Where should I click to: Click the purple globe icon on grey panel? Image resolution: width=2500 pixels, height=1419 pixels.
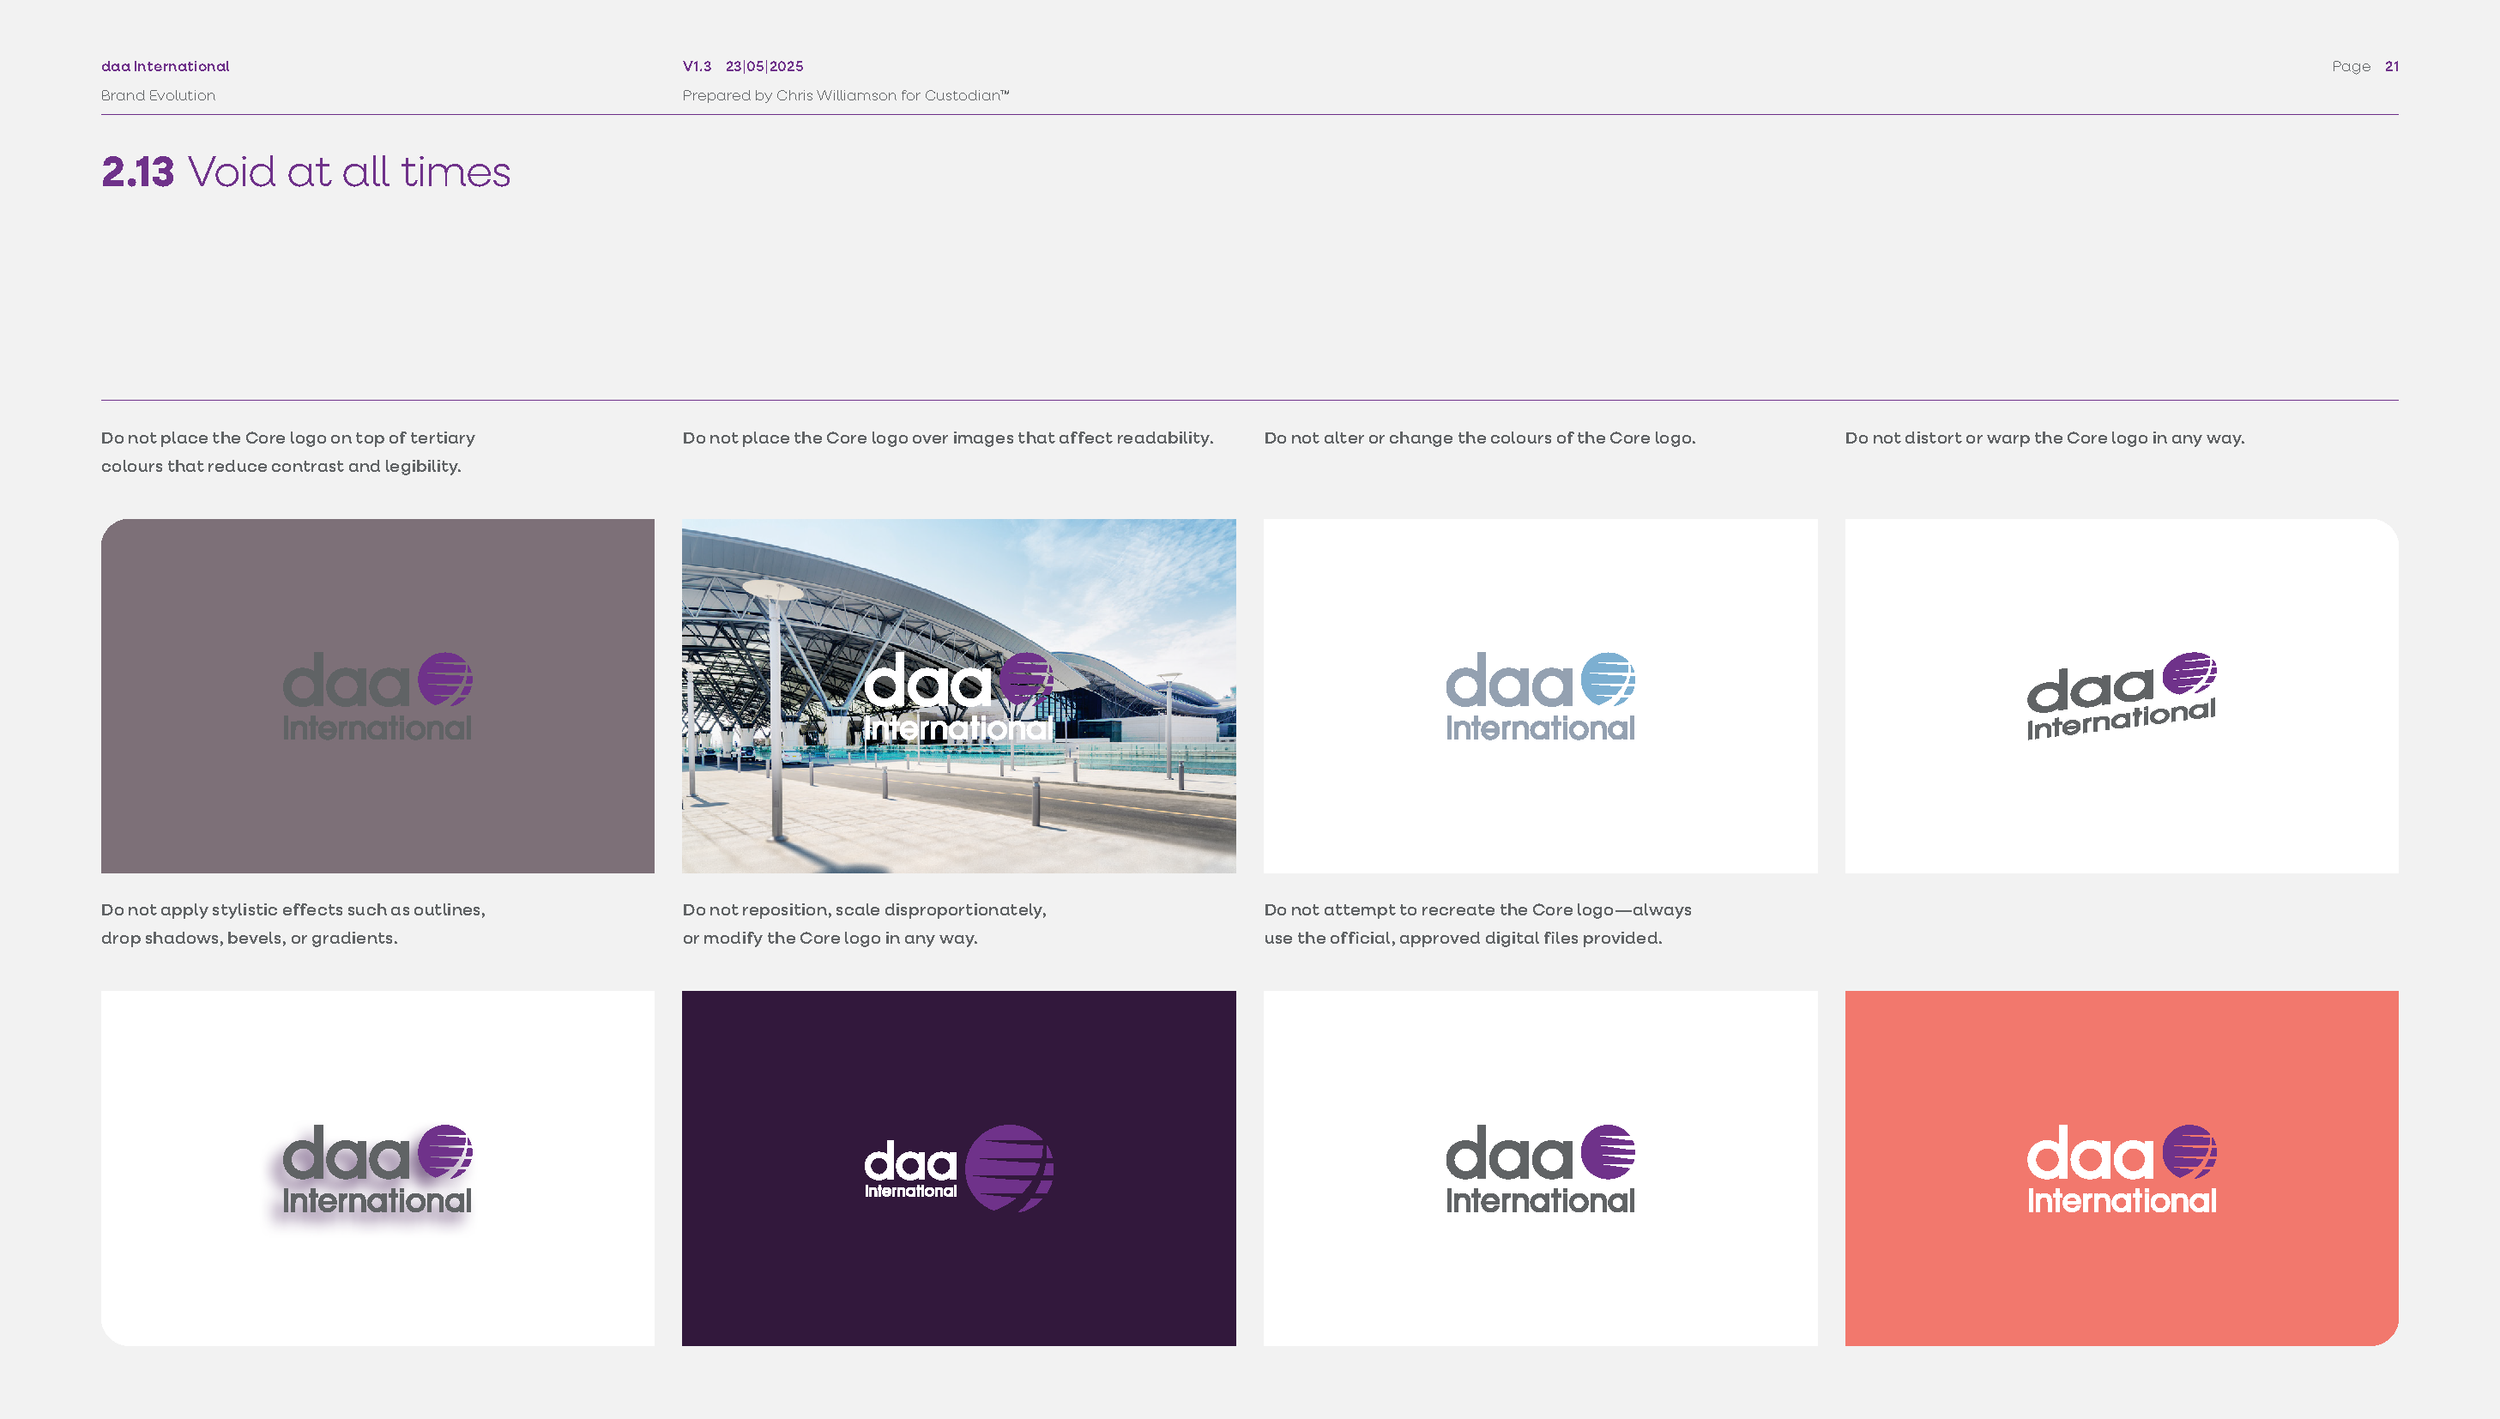(445, 680)
